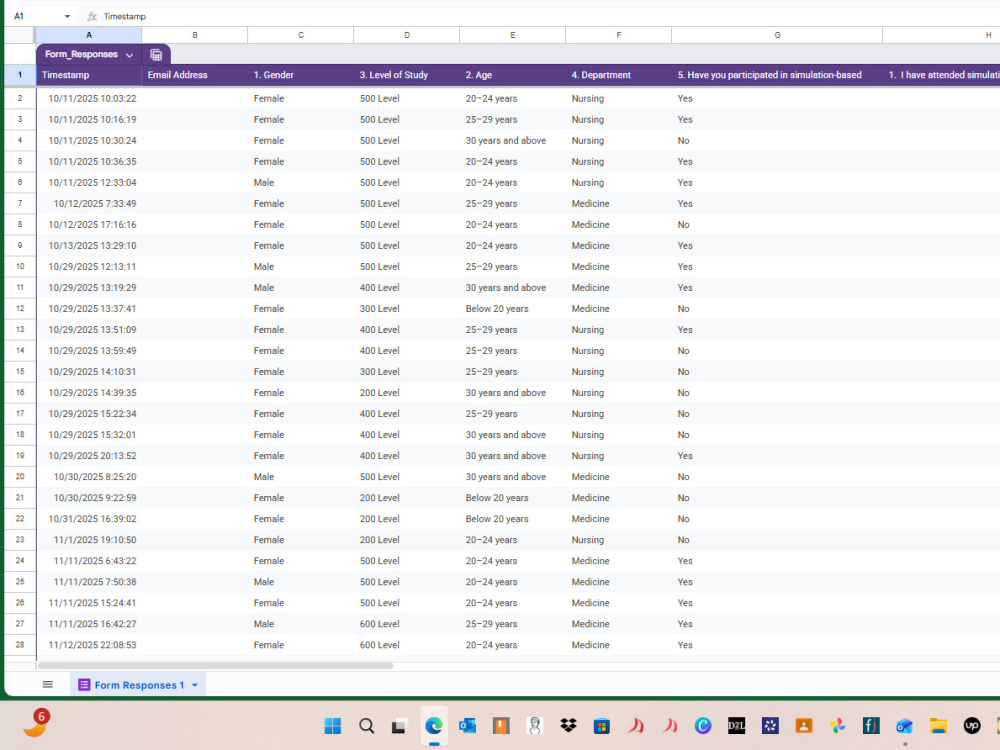Click the formula bar showing Timestamp
This screenshot has width=1000, height=750.
548,17
